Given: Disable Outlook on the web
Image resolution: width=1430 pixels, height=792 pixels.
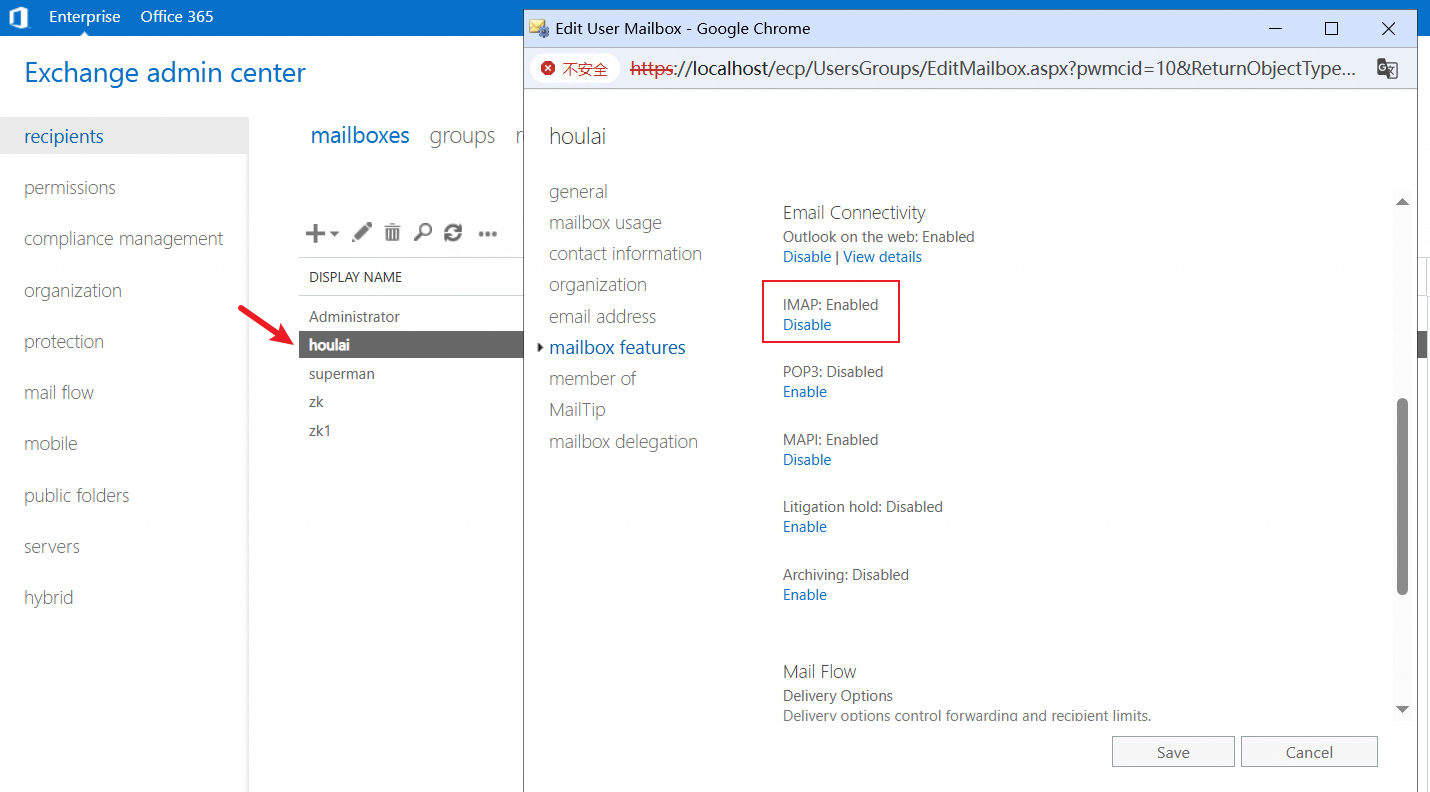Looking at the screenshot, I should (807, 257).
